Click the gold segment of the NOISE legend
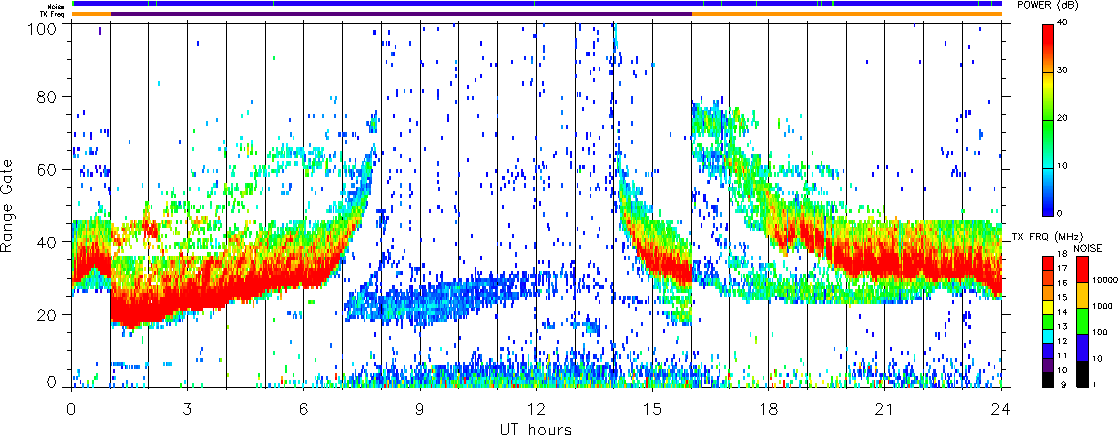Viewport: 1118px width, 435px height. (1084, 294)
